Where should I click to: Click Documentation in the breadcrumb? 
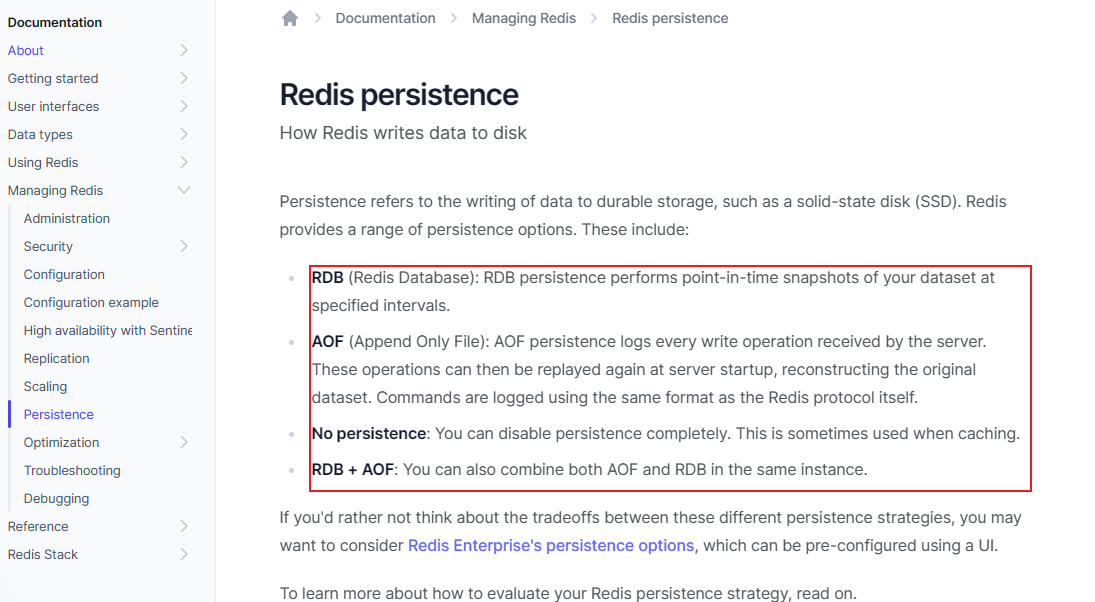pos(385,18)
